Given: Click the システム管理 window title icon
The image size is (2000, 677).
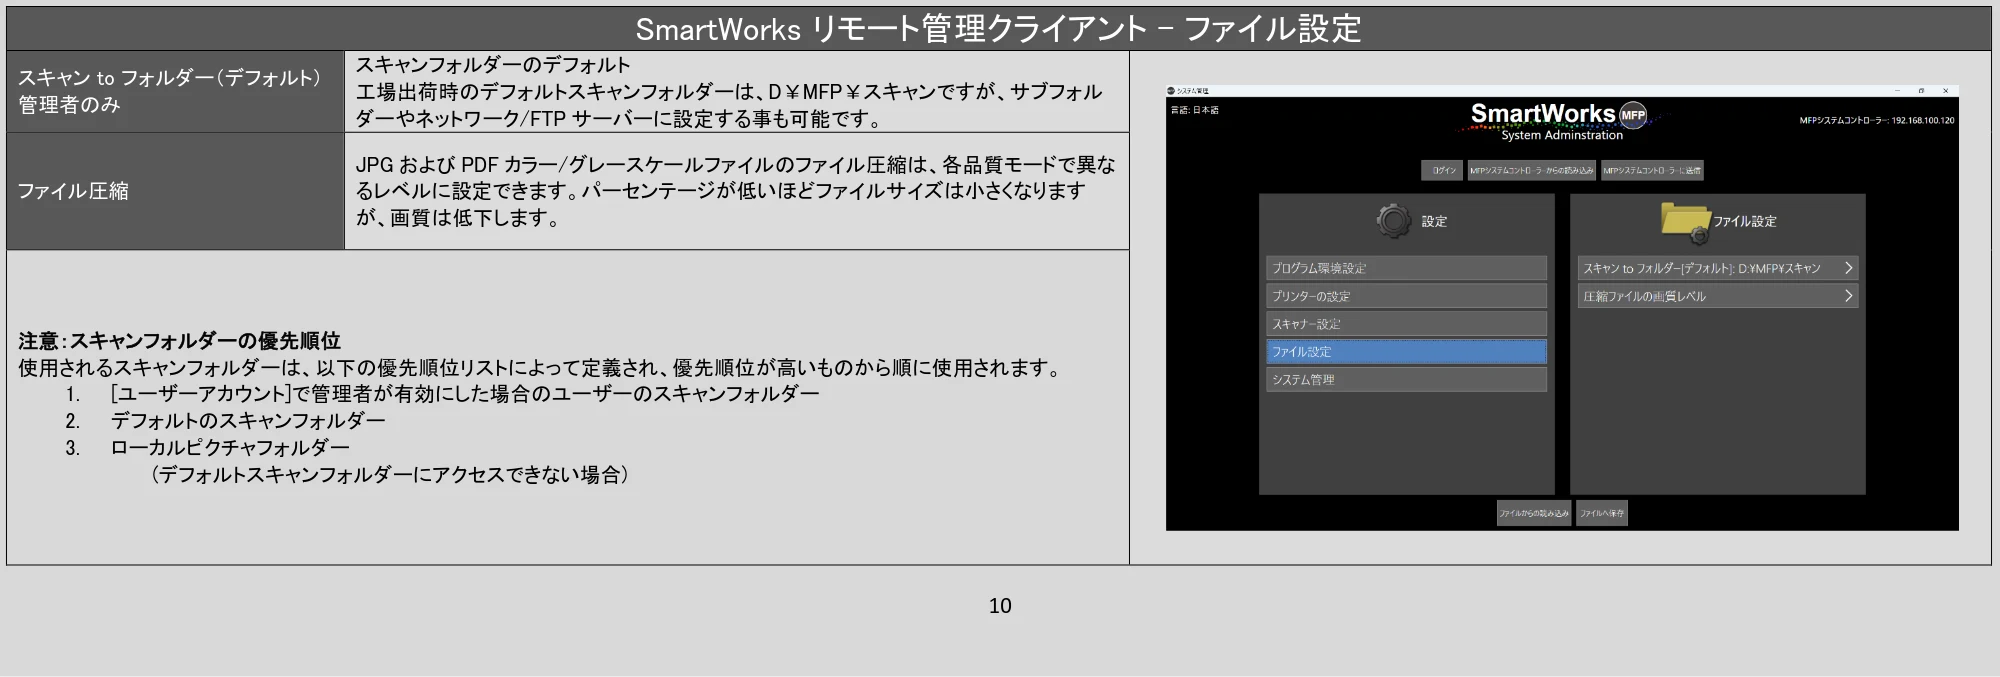Looking at the screenshot, I should [1171, 91].
